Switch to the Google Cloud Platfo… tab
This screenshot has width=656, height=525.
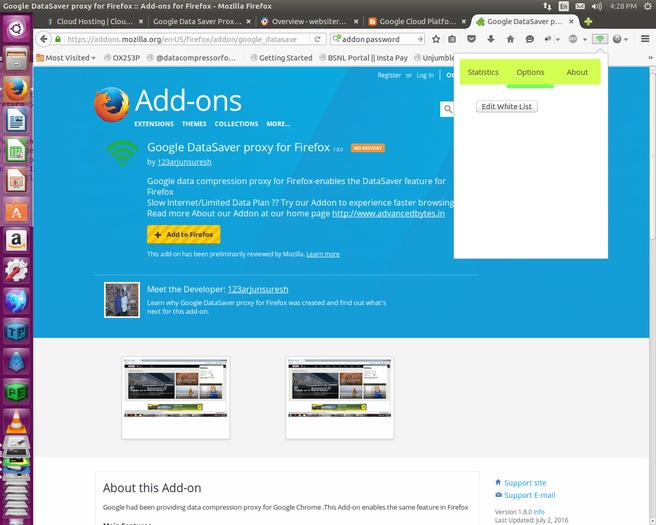coord(417,21)
